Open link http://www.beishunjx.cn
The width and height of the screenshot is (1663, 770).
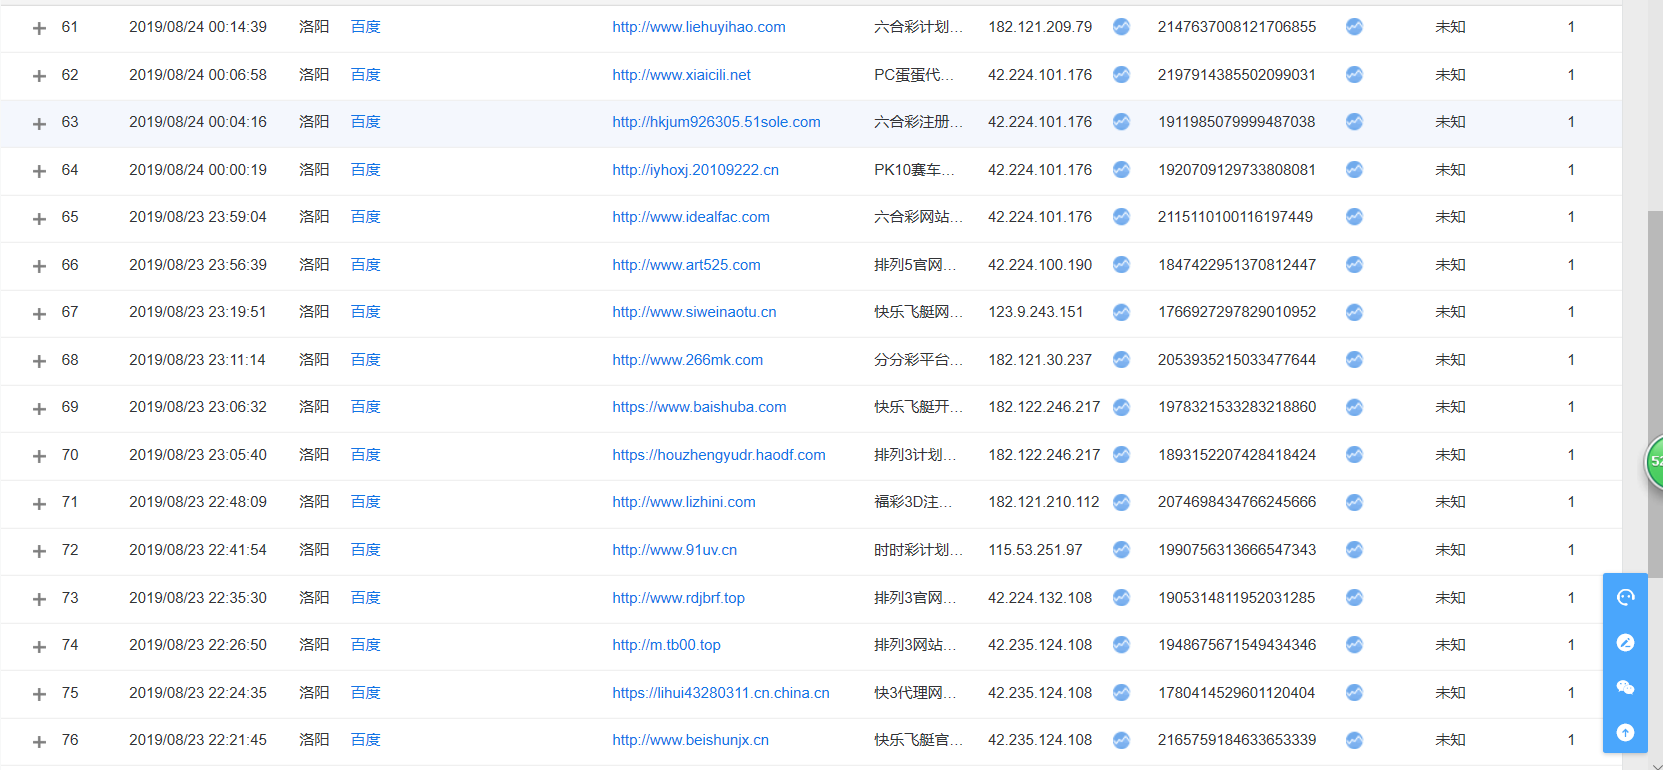690,740
